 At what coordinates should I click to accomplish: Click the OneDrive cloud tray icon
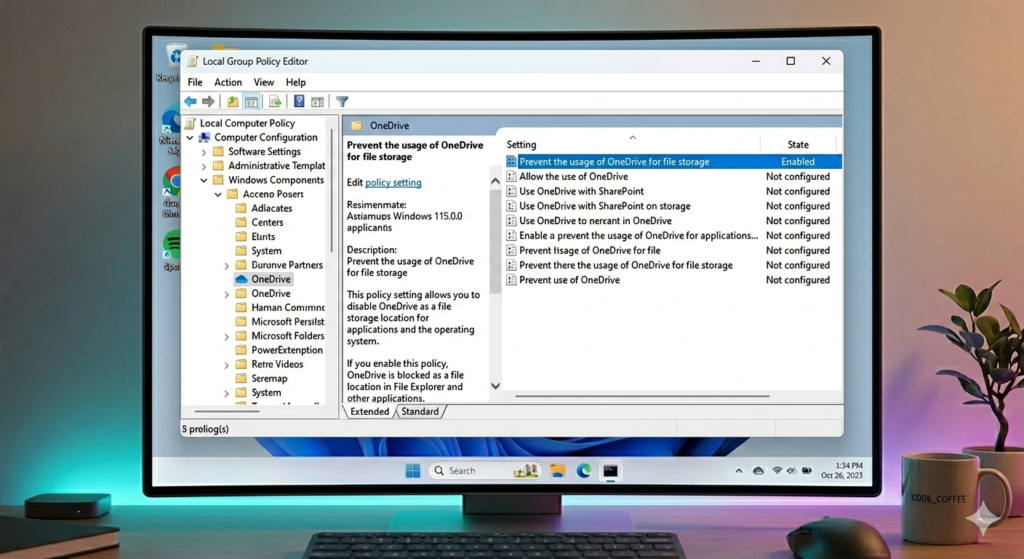point(758,471)
